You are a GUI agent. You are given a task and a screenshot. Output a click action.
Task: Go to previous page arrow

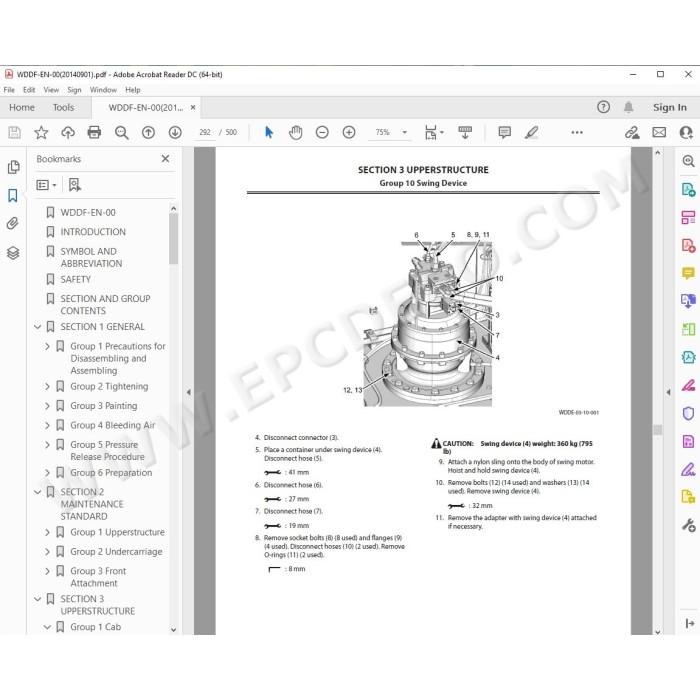click(148, 132)
